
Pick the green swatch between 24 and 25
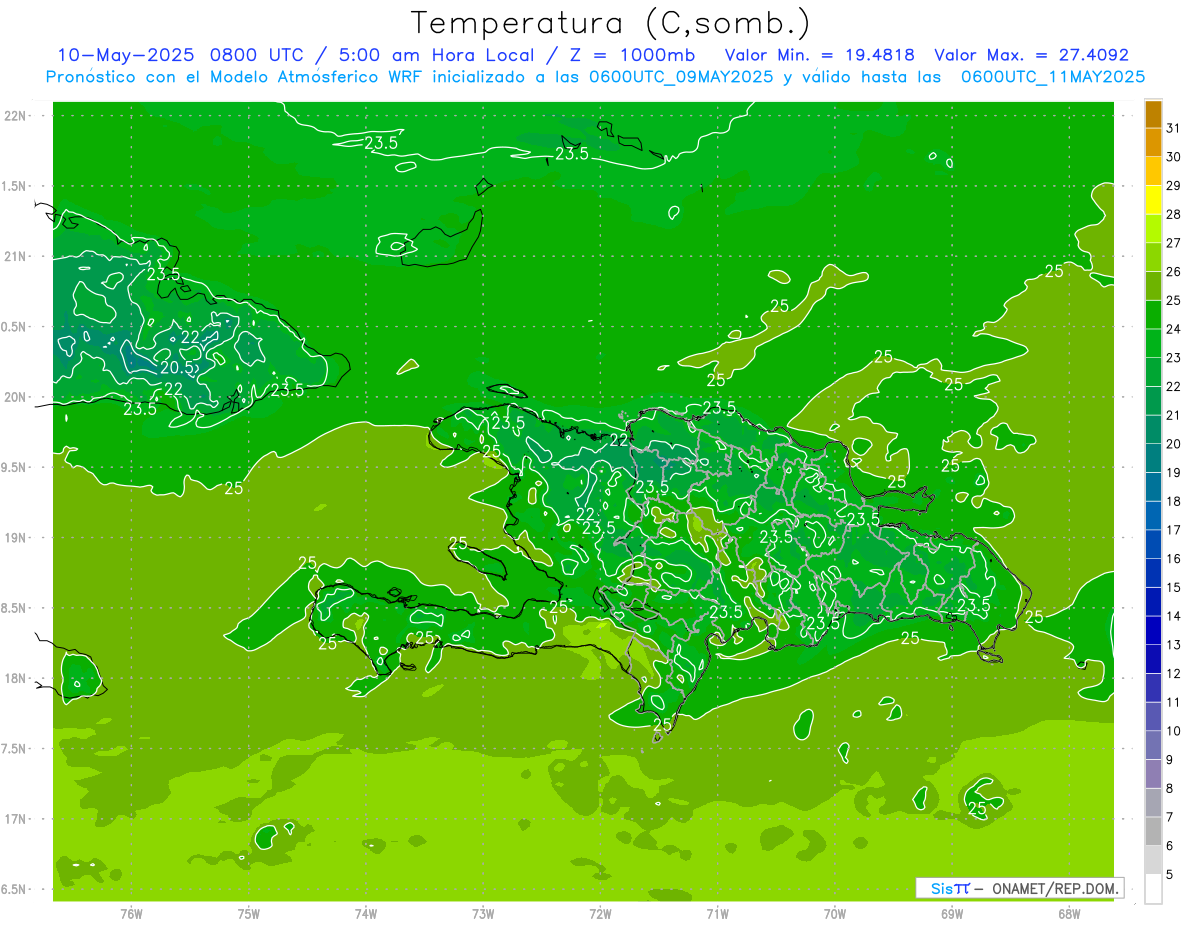tap(1154, 315)
